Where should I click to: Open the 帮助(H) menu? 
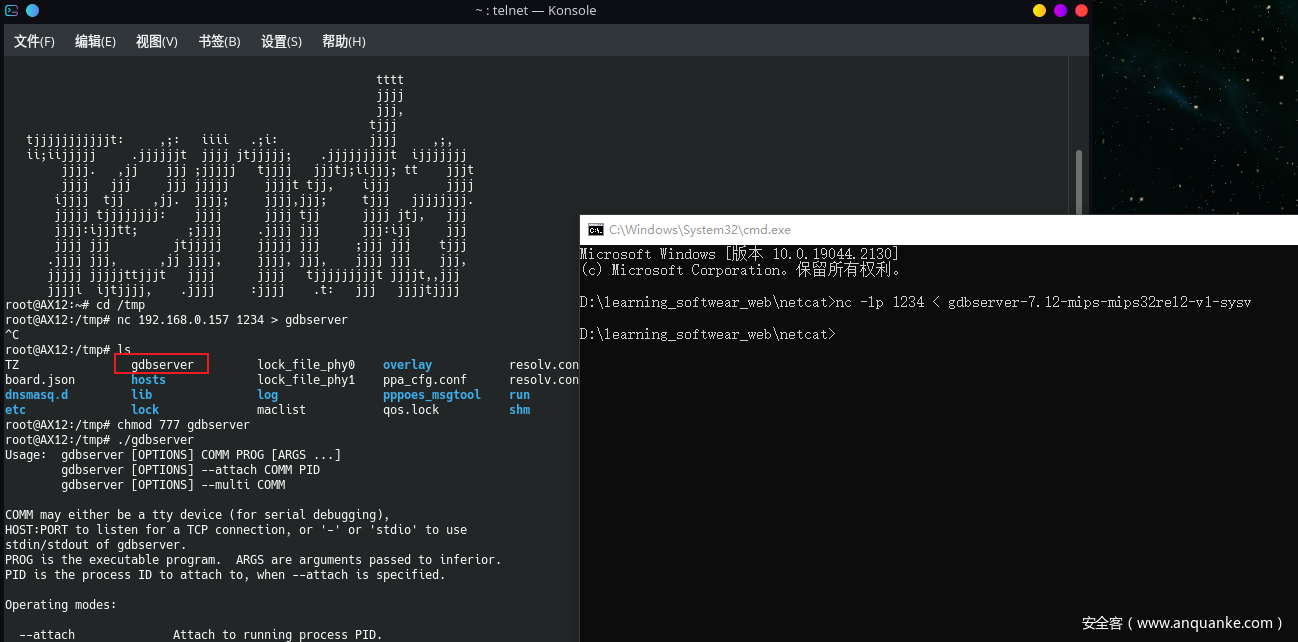coord(343,41)
